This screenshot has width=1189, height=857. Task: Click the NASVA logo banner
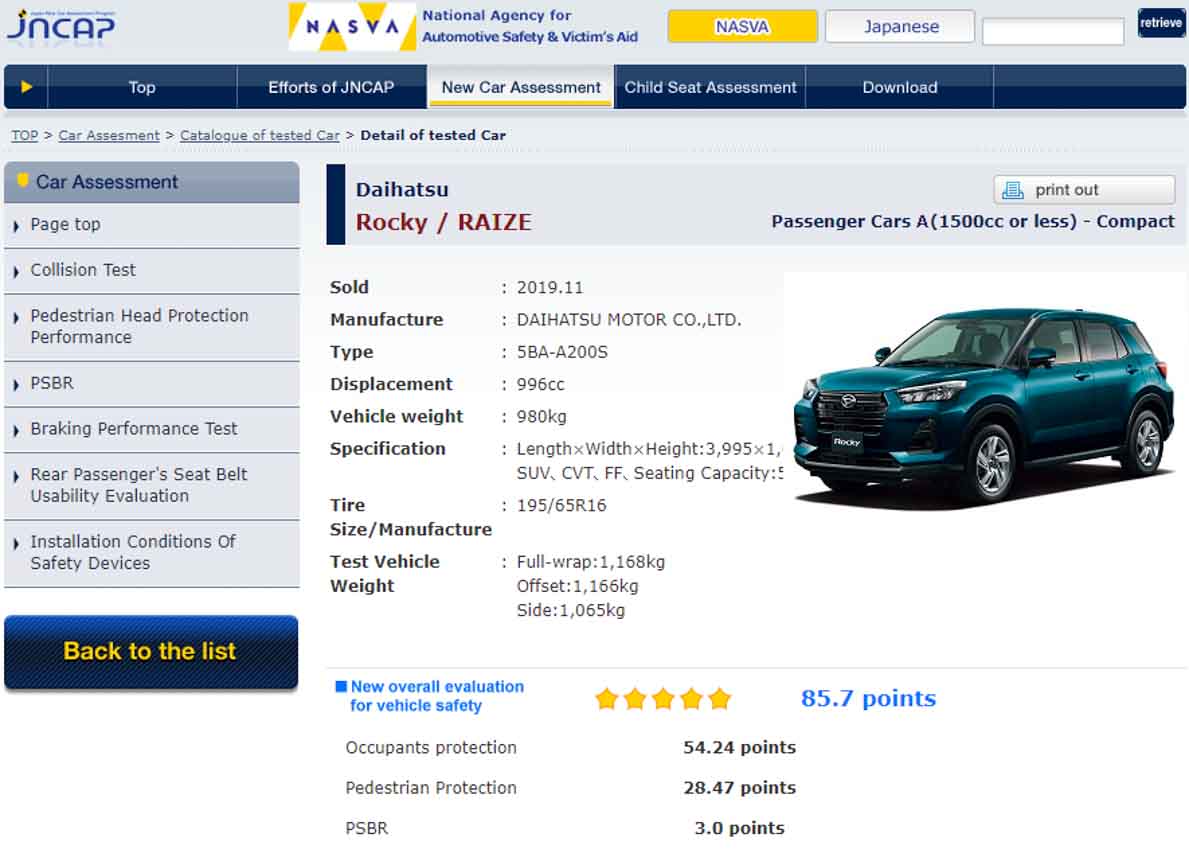352,27
